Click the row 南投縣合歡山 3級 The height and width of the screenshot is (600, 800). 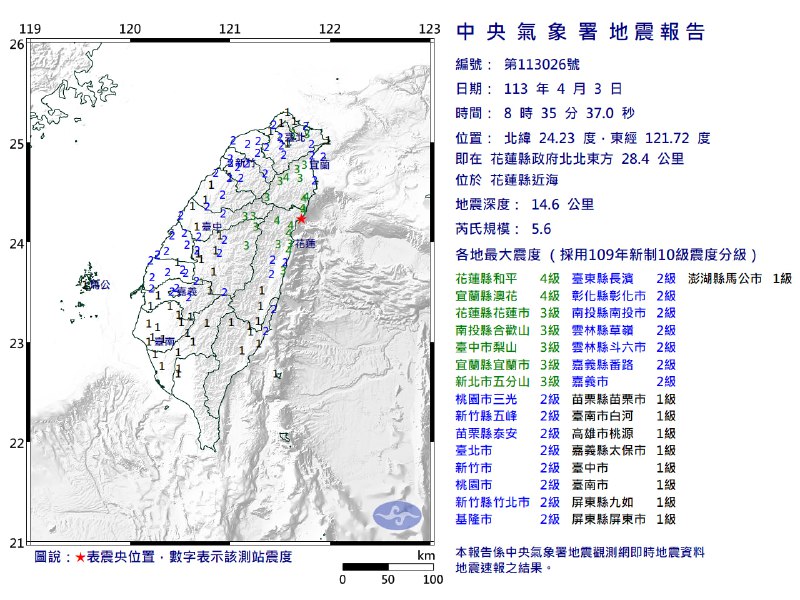pyautogui.click(x=508, y=331)
